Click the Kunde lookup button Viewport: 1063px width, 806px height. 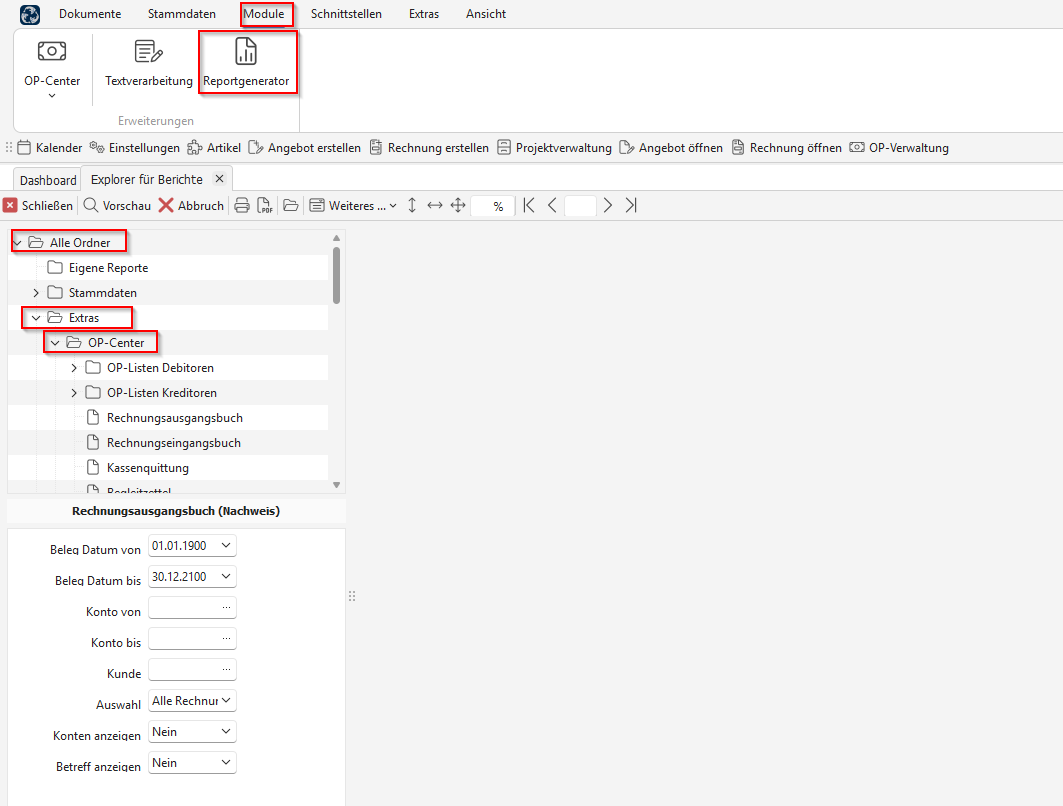(x=226, y=670)
